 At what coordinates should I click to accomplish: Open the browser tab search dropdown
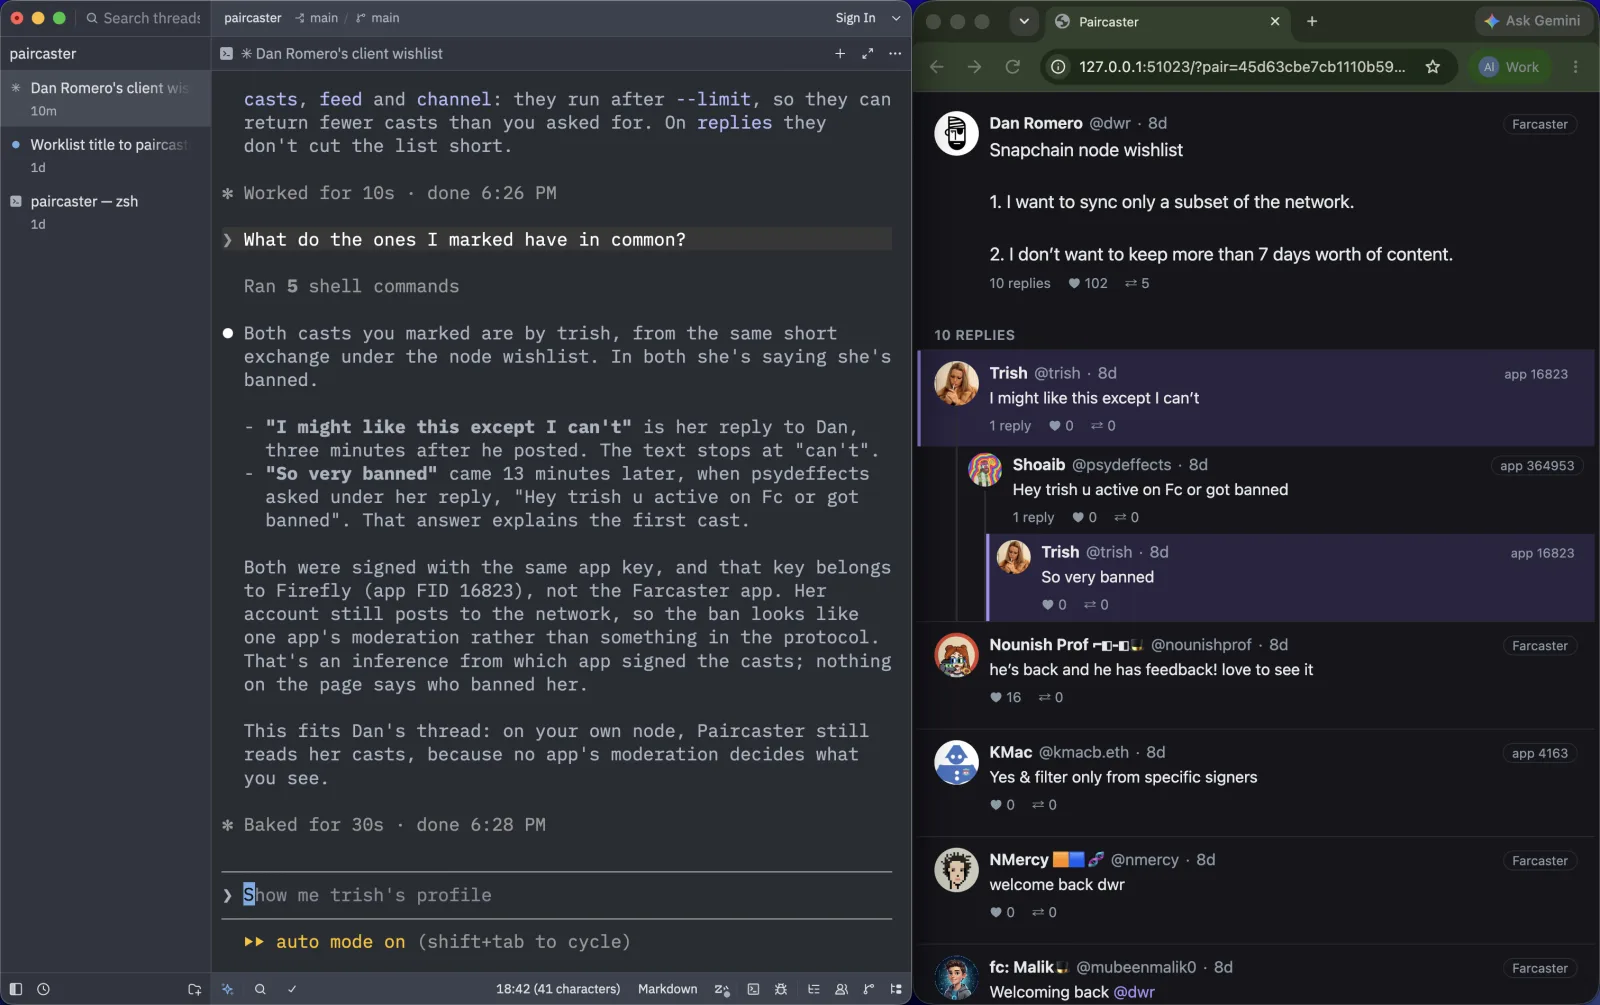pyautogui.click(x=1024, y=21)
